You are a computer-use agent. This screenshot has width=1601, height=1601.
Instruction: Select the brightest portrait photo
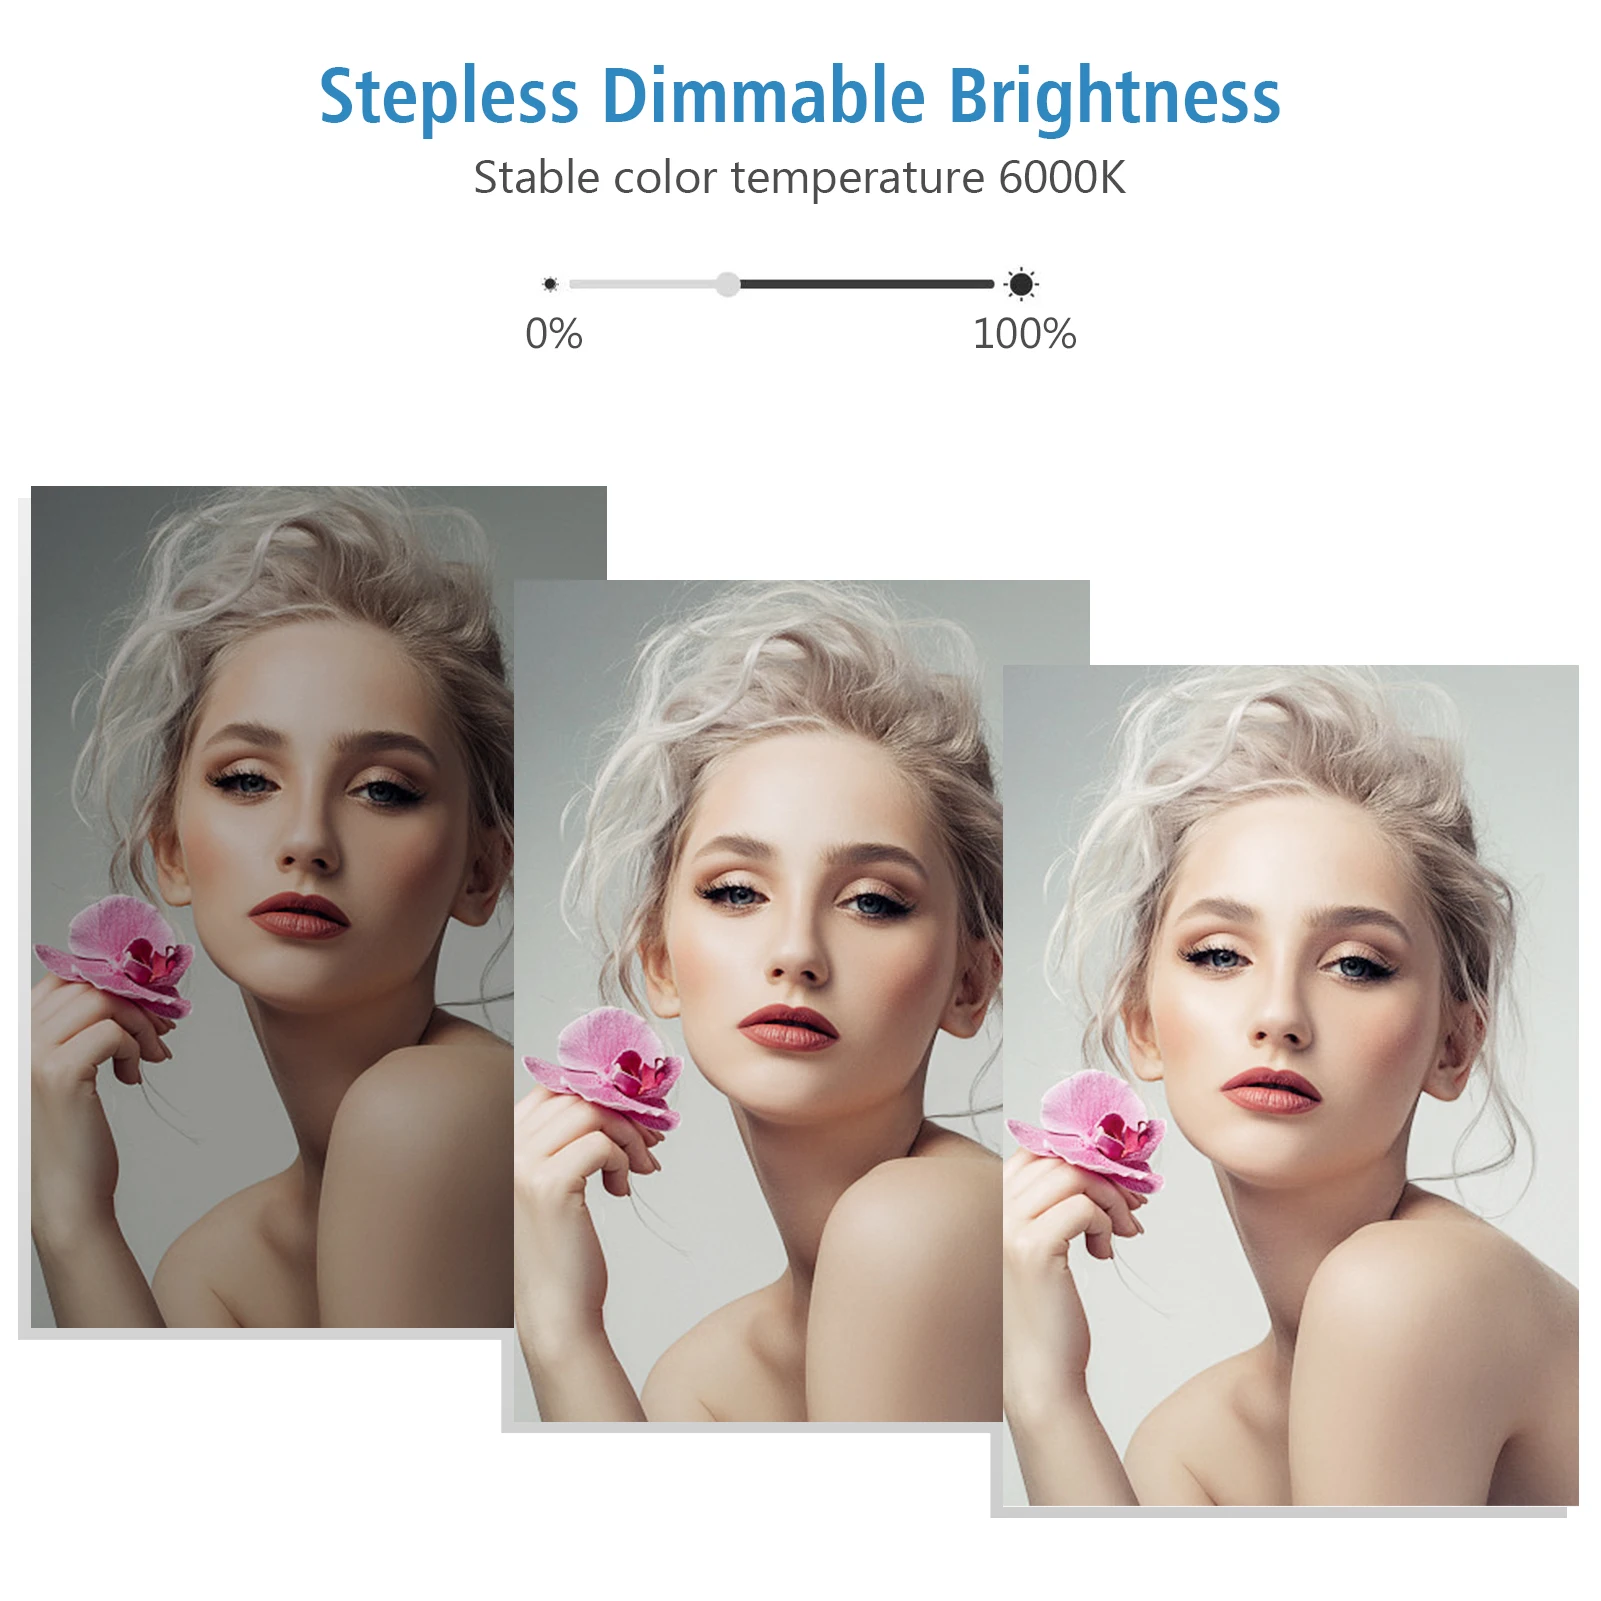1290,1085
